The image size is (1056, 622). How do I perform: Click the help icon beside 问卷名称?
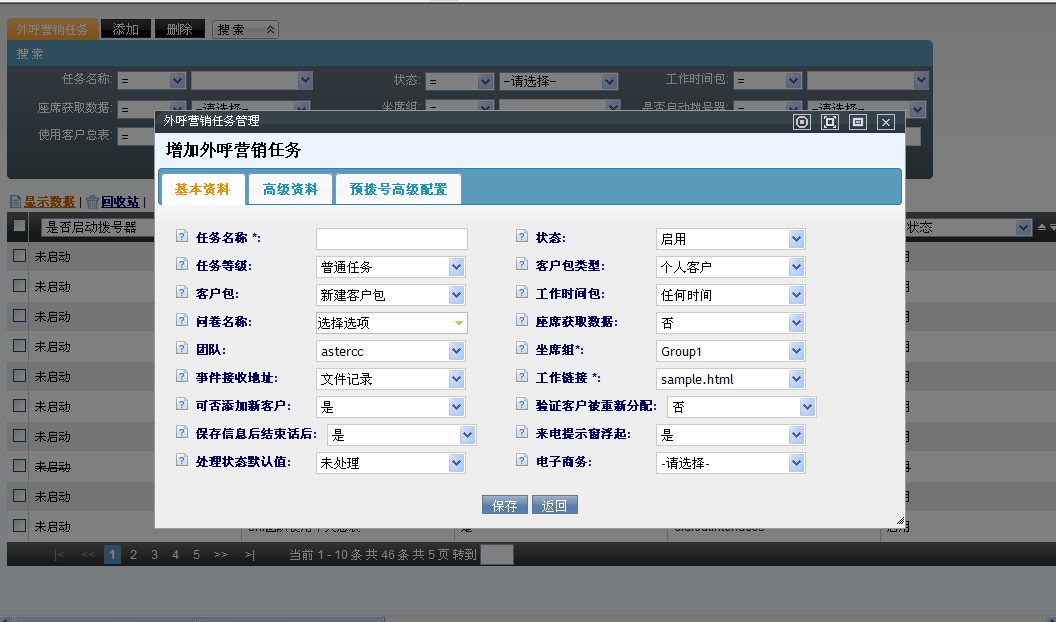182,321
